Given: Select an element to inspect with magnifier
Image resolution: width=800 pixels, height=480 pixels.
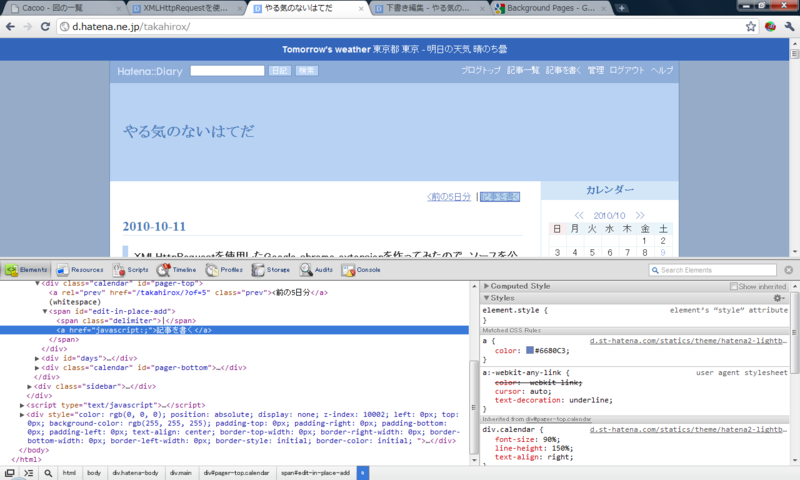Looking at the screenshot, I should (x=48, y=473).
